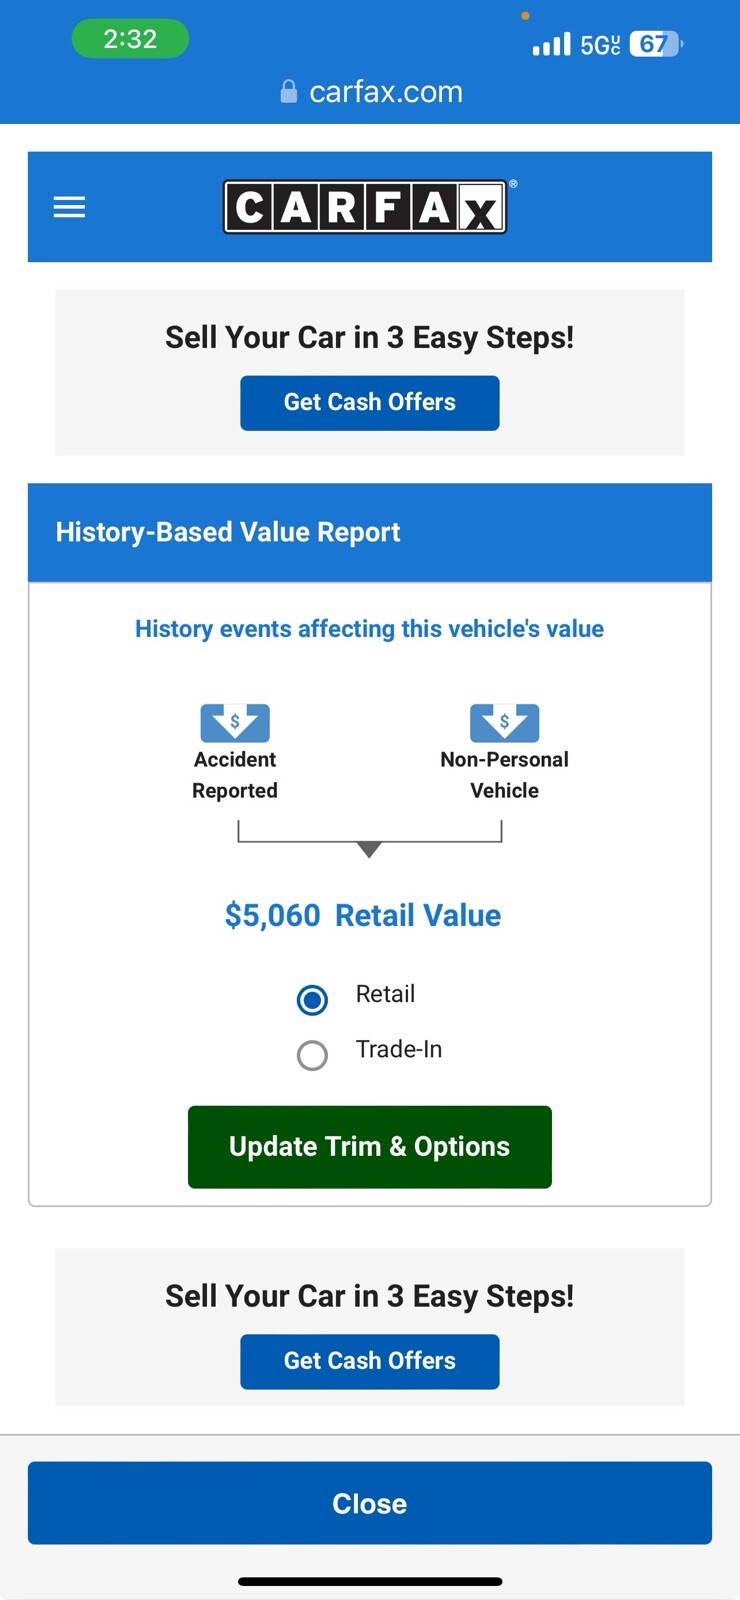Tap the home indicator bar
Image resolution: width=740 pixels, height=1600 pixels.
[370, 1581]
